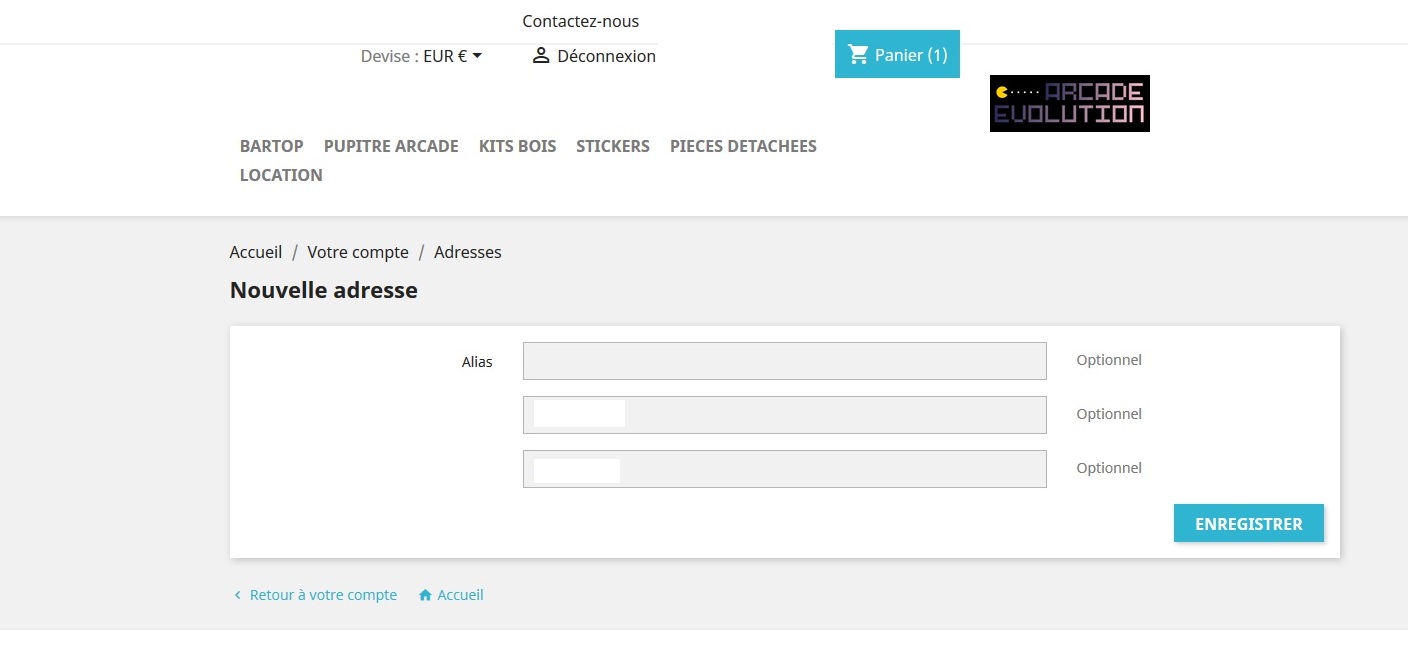The height and width of the screenshot is (670, 1408).
Task: Open the PUPITRE ARCADE category
Action: tap(391, 146)
